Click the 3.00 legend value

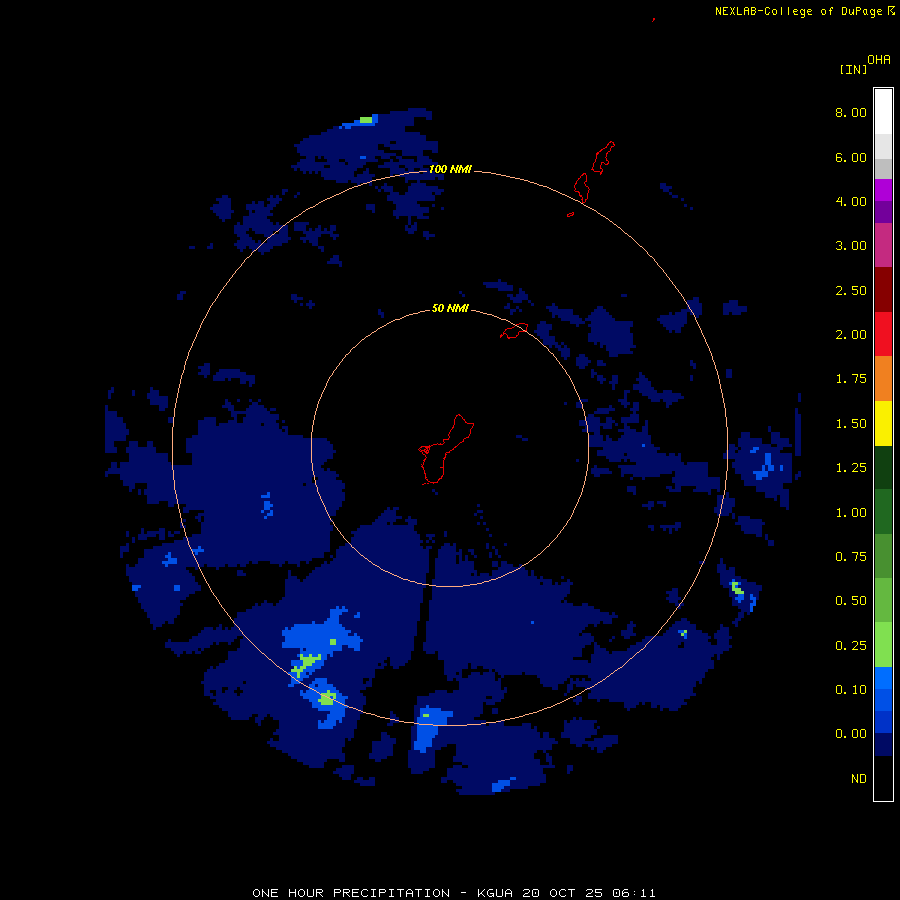click(x=851, y=246)
